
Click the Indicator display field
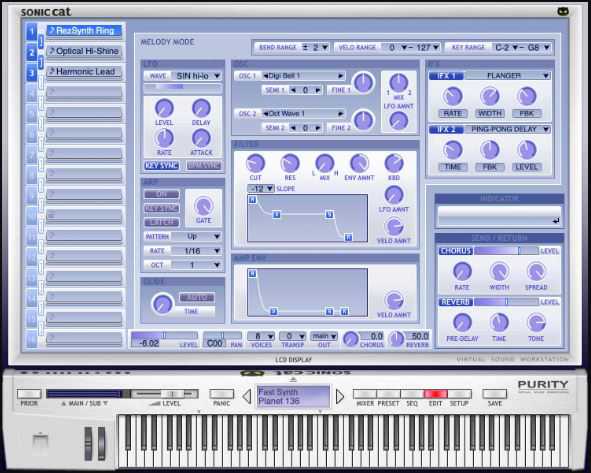499,217
